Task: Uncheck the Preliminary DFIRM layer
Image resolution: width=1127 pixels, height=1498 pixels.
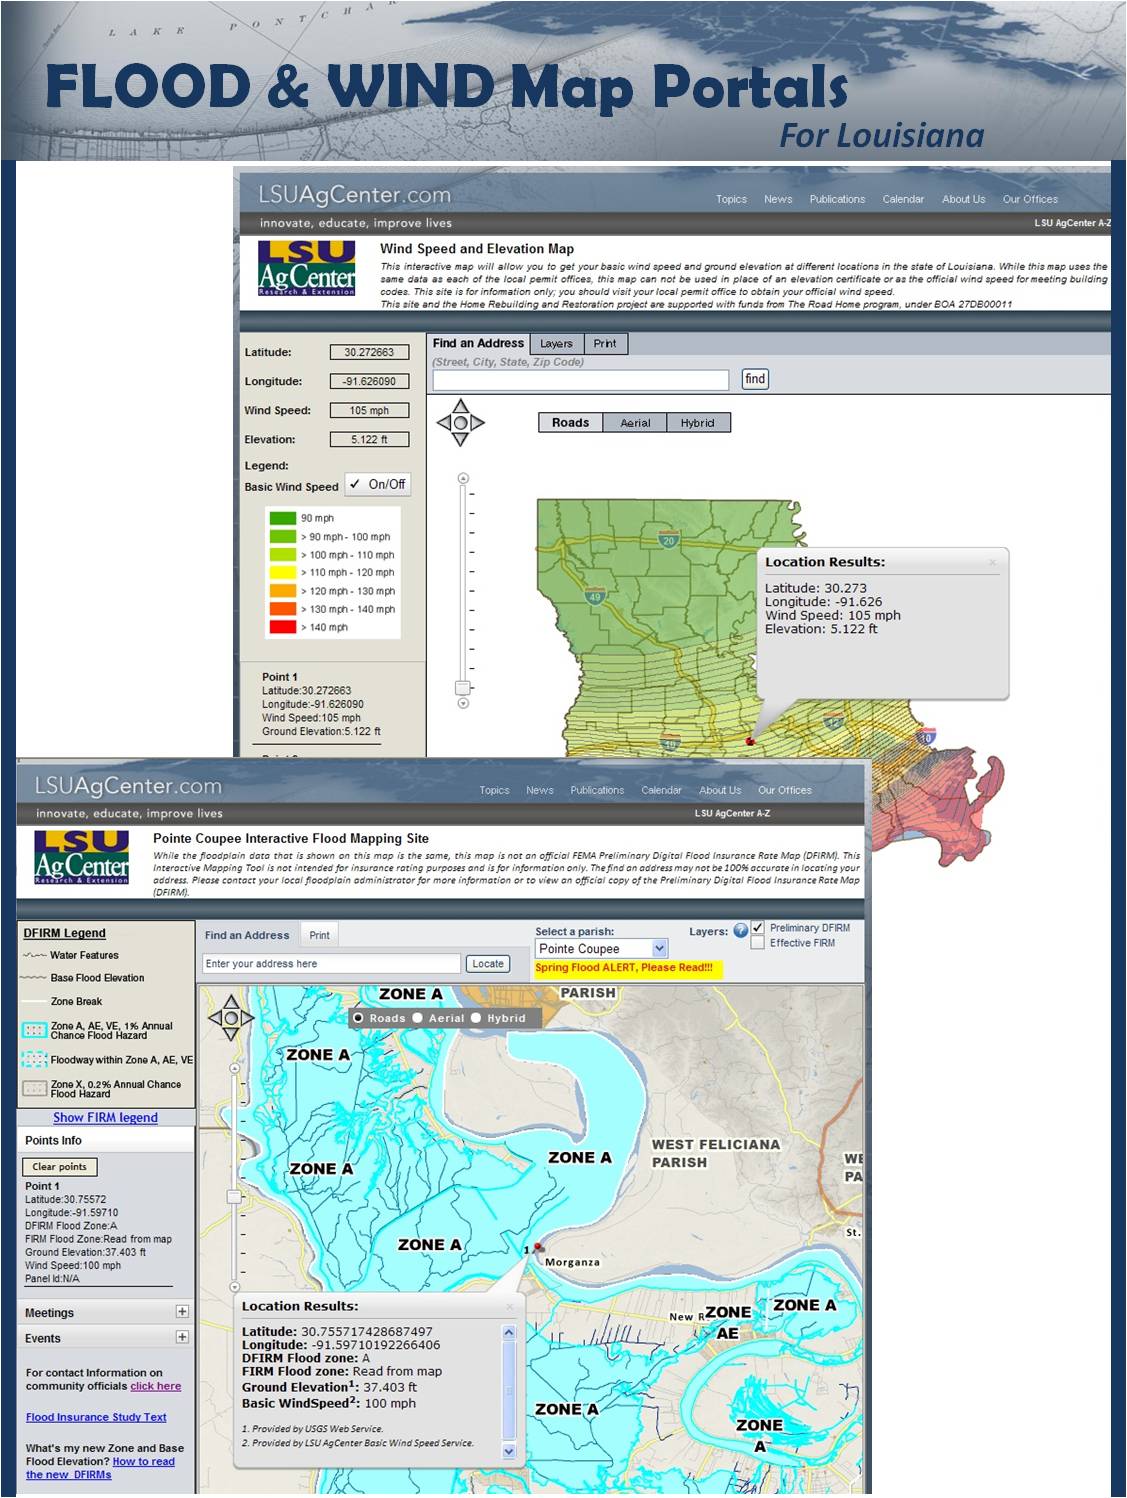Action: pyautogui.click(x=758, y=927)
